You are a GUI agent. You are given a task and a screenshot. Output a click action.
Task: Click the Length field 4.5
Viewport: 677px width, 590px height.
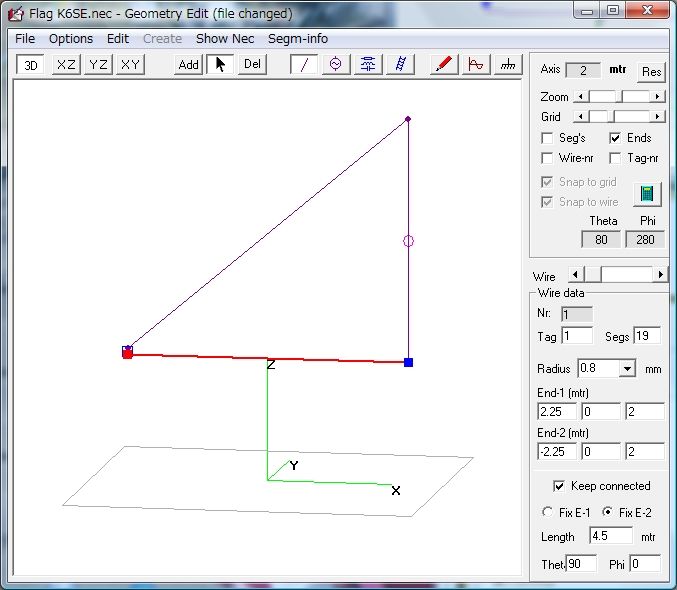pyautogui.click(x=611, y=536)
